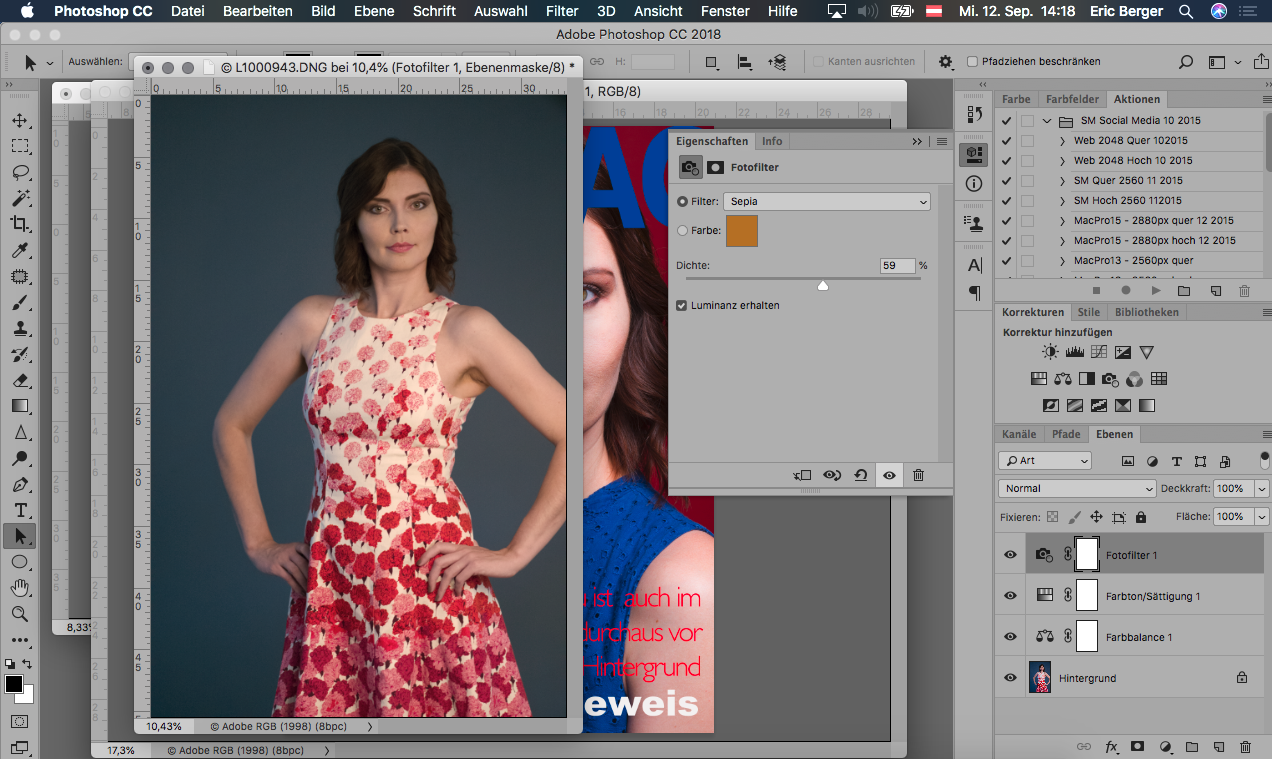Switch to the Kanäle tab
The height and width of the screenshot is (759, 1272).
pos(1019,434)
